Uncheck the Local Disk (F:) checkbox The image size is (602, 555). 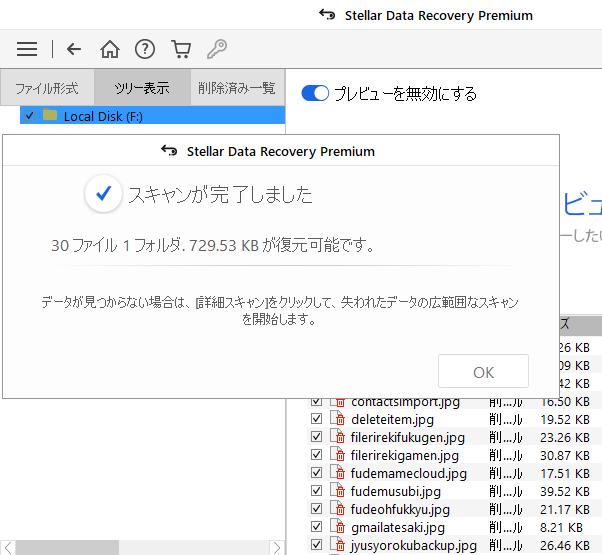coord(29,116)
